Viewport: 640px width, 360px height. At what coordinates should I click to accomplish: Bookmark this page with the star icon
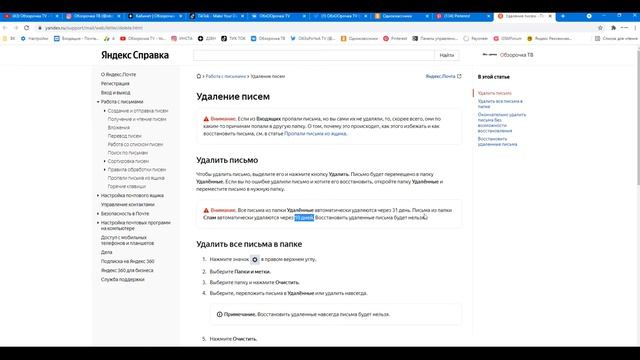(x=600, y=28)
